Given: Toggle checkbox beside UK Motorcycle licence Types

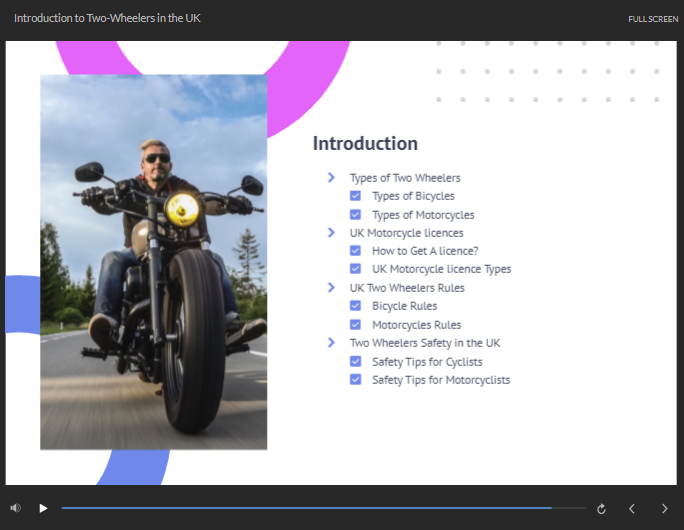Looking at the screenshot, I should pyautogui.click(x=356, y=269).
